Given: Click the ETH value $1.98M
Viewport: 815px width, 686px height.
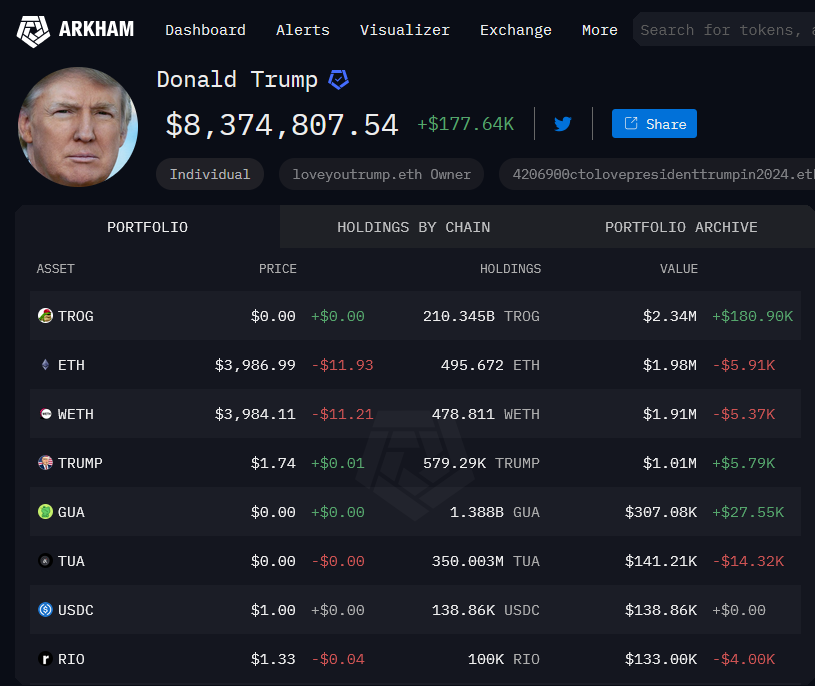Looking at the screenshot, I should click(x=669, y=365).
